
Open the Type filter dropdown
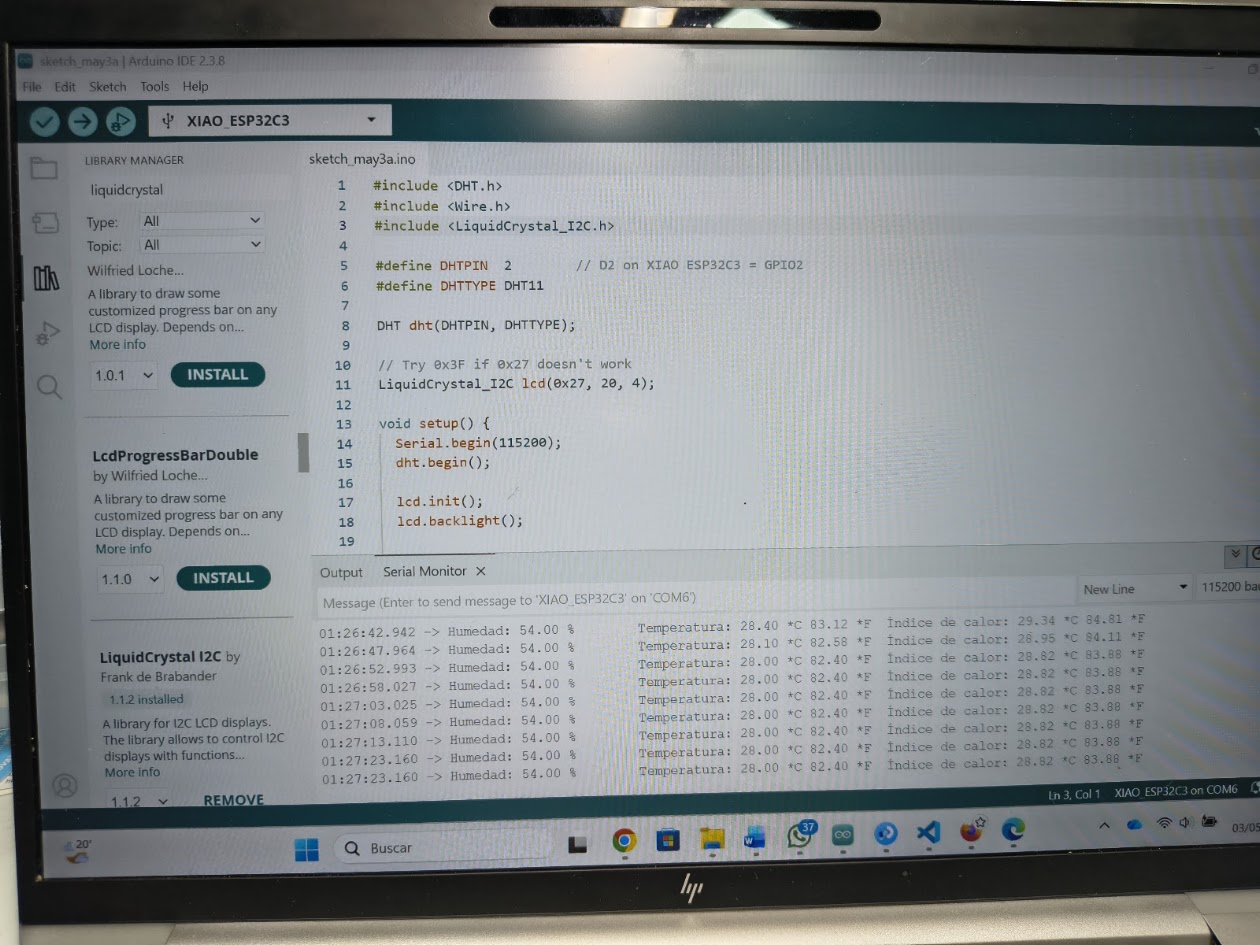click(202, 220)
